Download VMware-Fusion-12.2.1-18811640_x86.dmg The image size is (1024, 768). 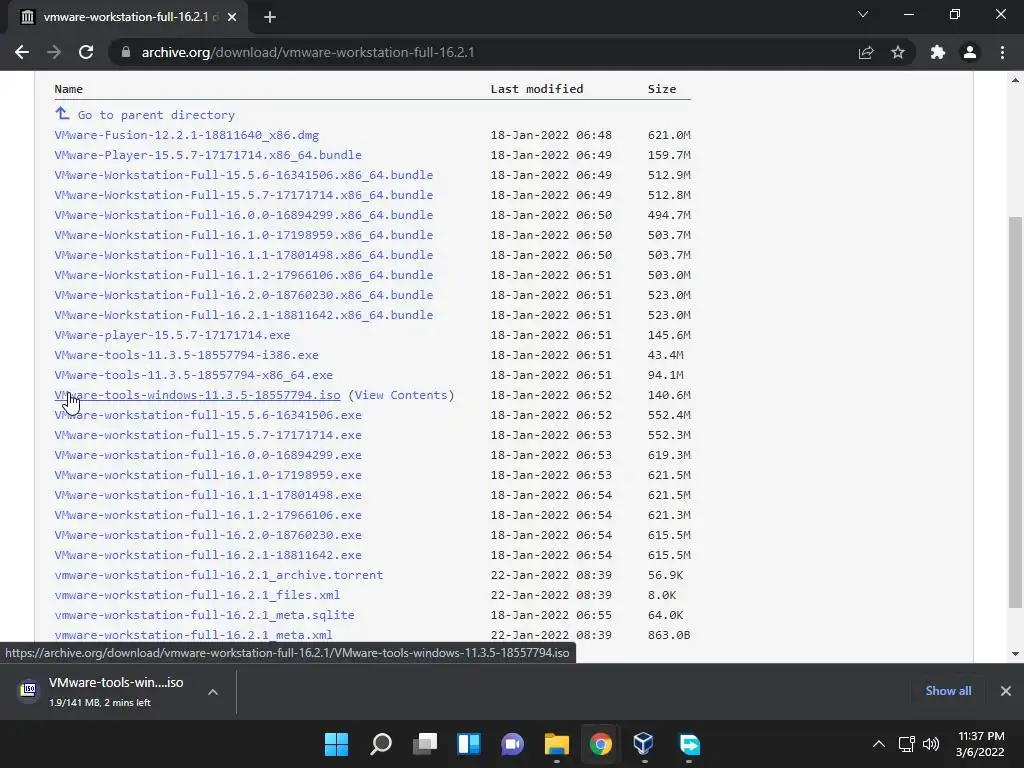coord(187,135)
